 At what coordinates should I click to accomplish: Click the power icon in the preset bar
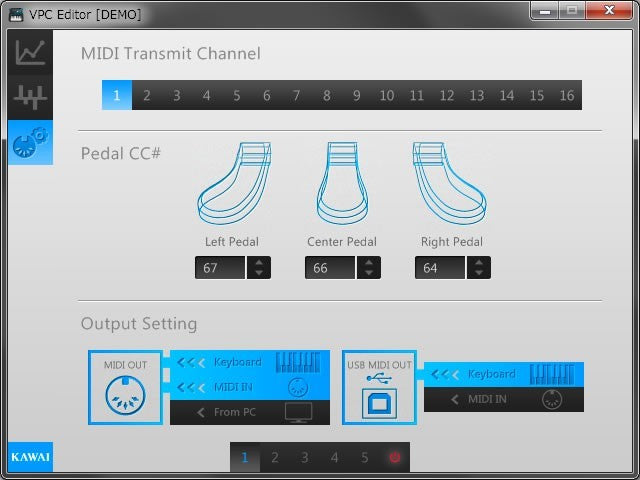pos(395,457)
